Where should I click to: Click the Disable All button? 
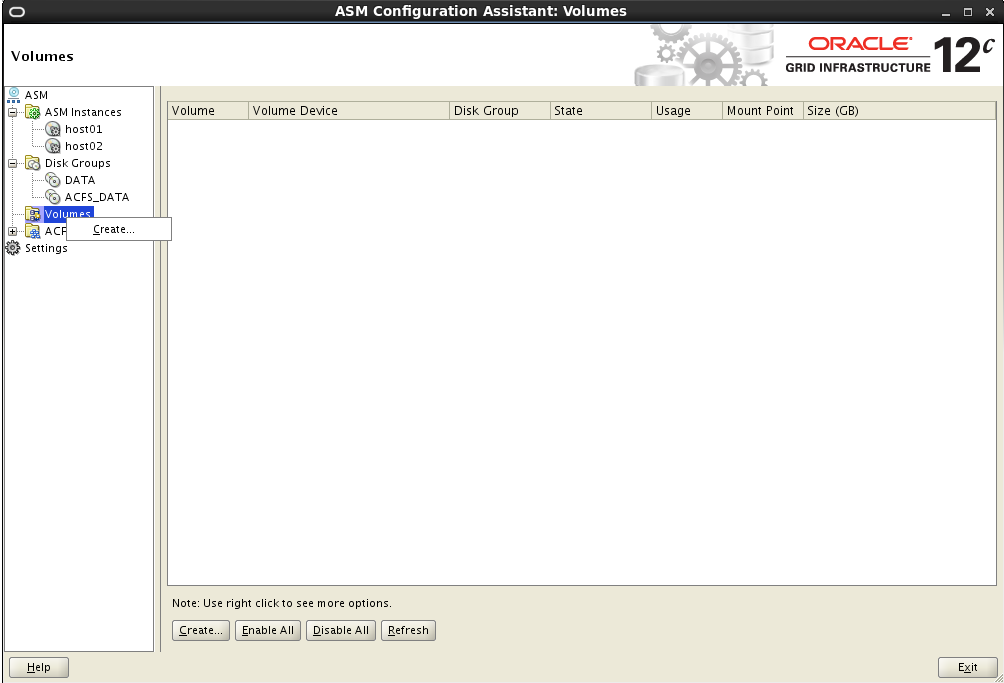coord(341,631)
